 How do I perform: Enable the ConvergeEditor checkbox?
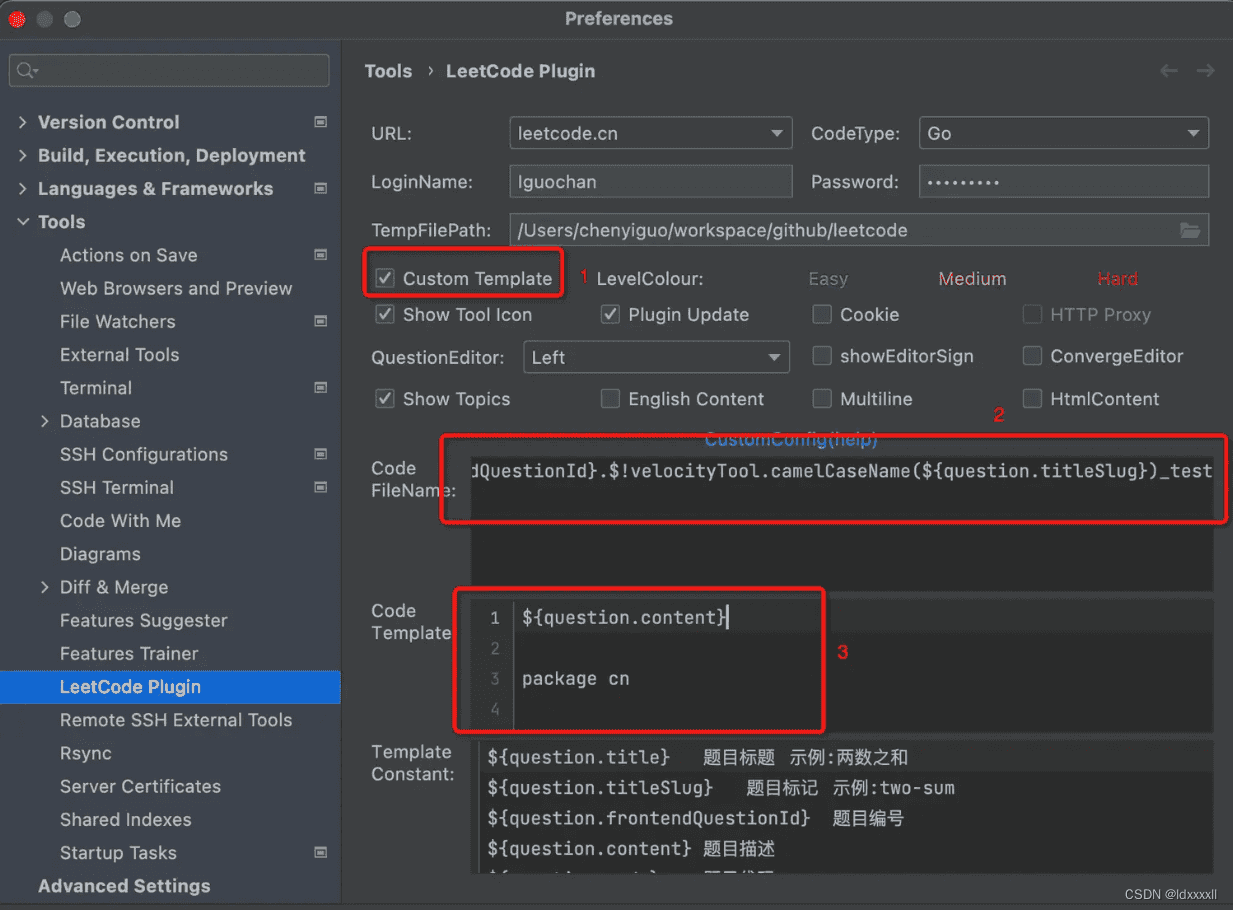pyautogui.click(x=1032, y=356)
